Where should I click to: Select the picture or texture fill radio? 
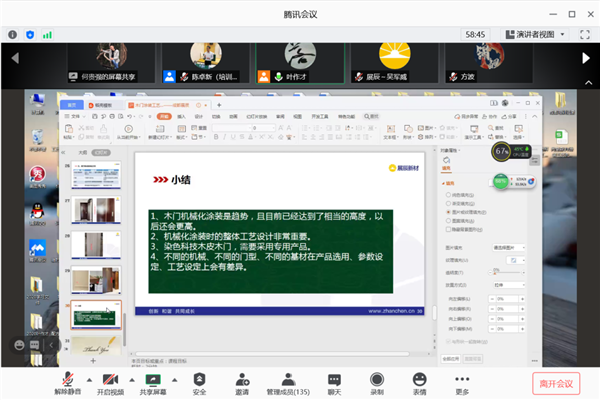point(448,212)
